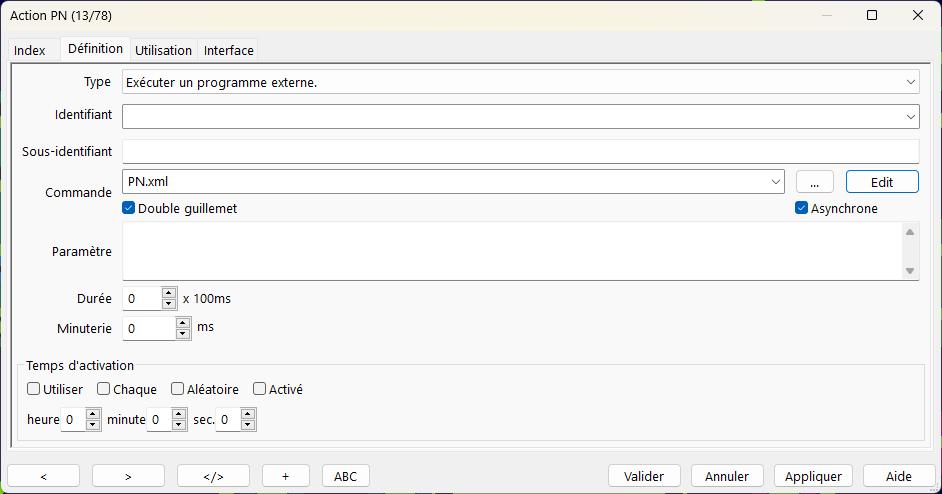Add a new action with + button

click(285, 476)
